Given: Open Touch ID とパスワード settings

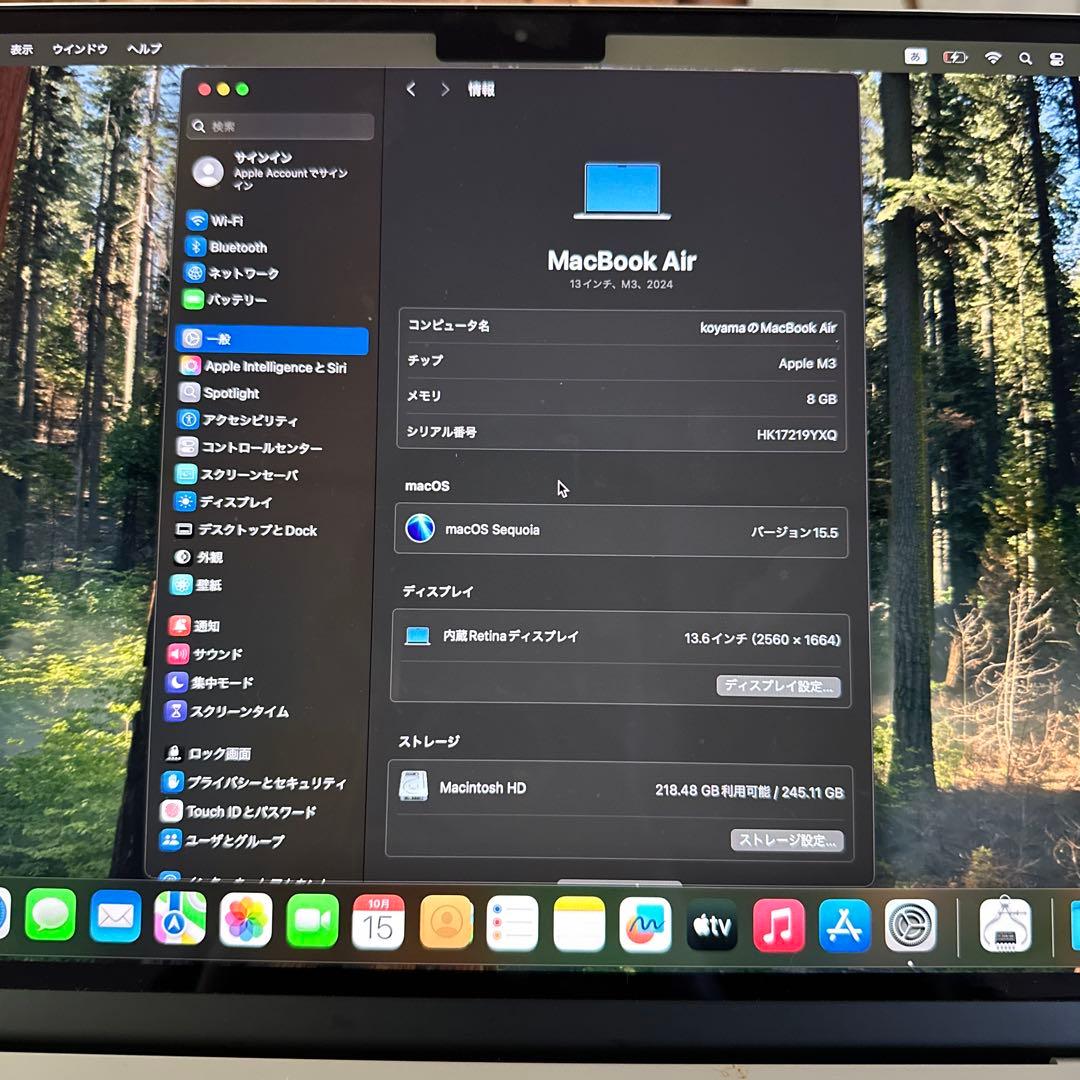Looking at the screenshot, I should 250,812.
